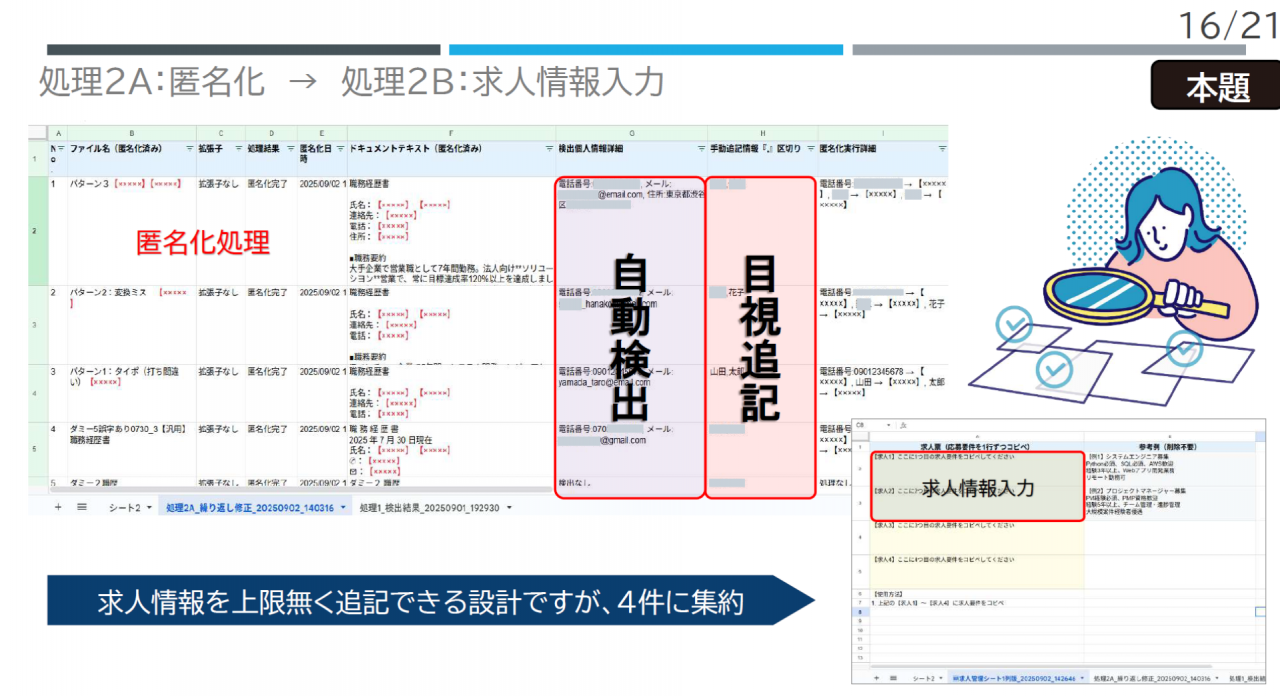Image resolution: width=1280 pixels, height=696 pixels.
Task: Click cell 【使用方法】 in right spreadsheet
Action: point(977,593)
